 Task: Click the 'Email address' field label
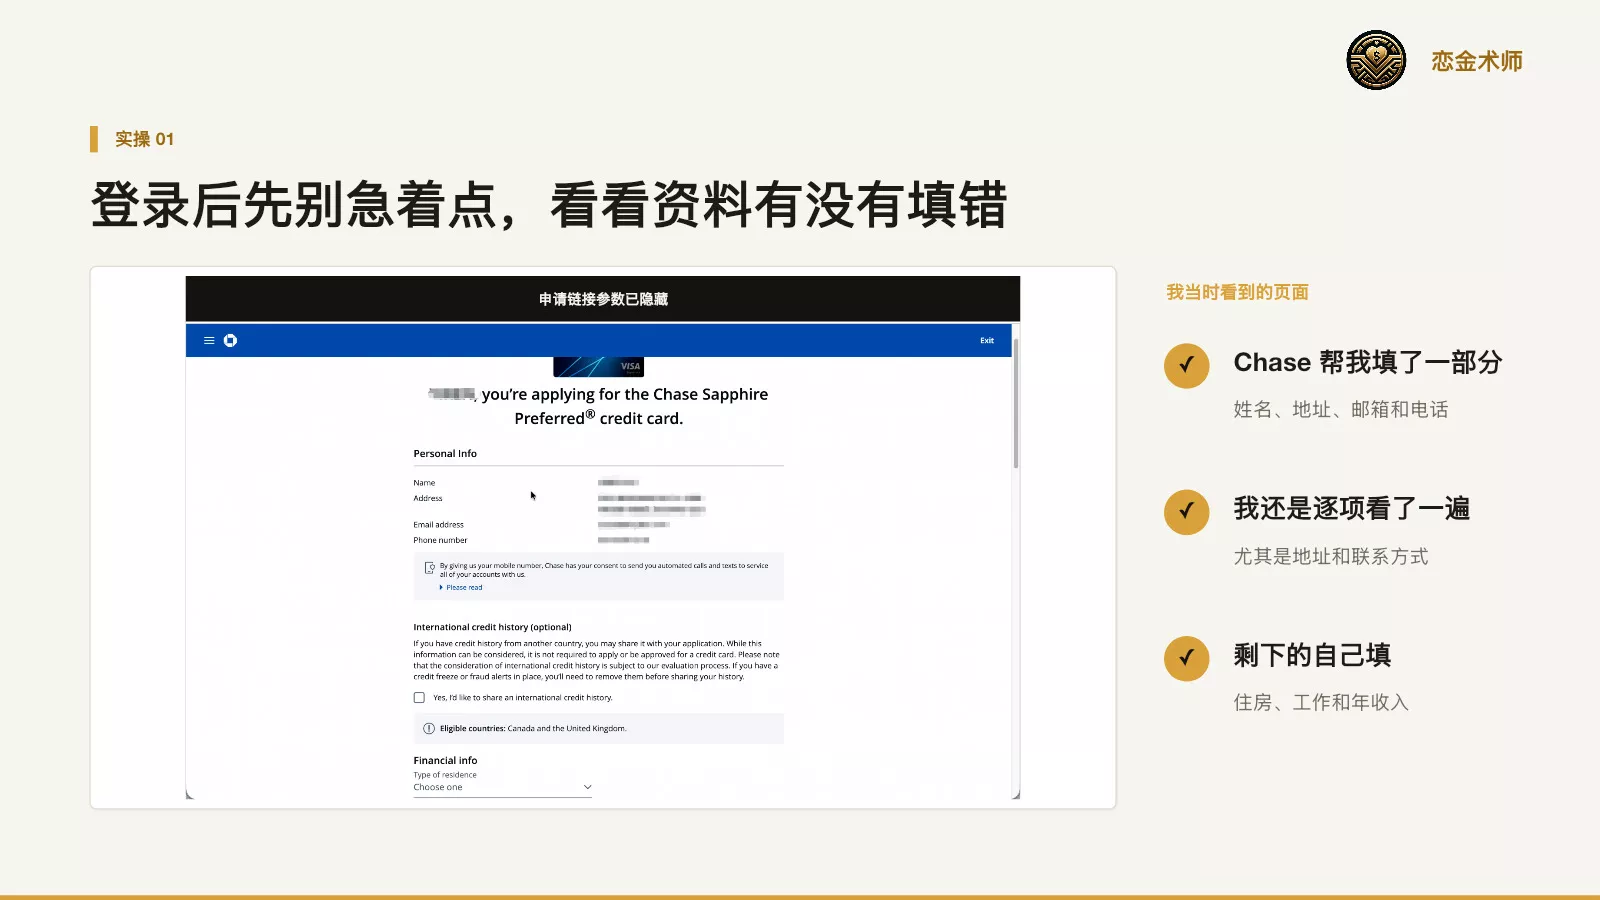coord(438,525)
